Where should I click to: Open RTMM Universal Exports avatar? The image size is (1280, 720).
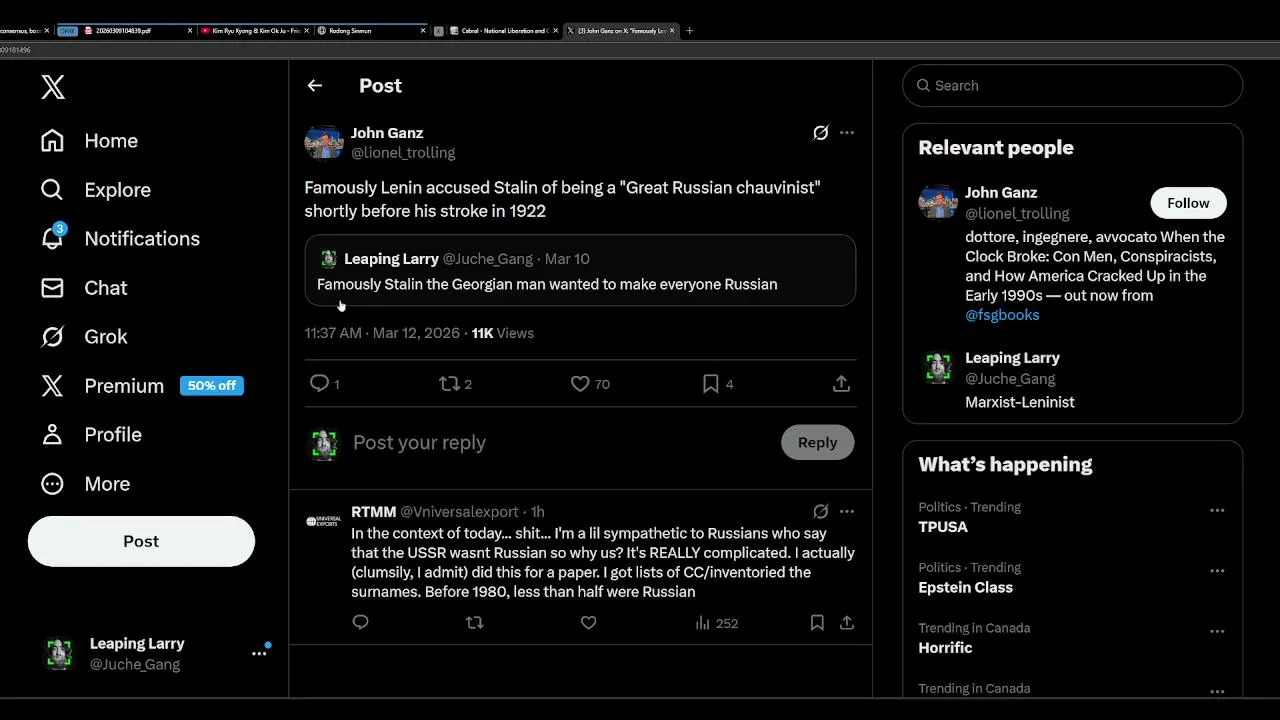(x=324, y=521)
